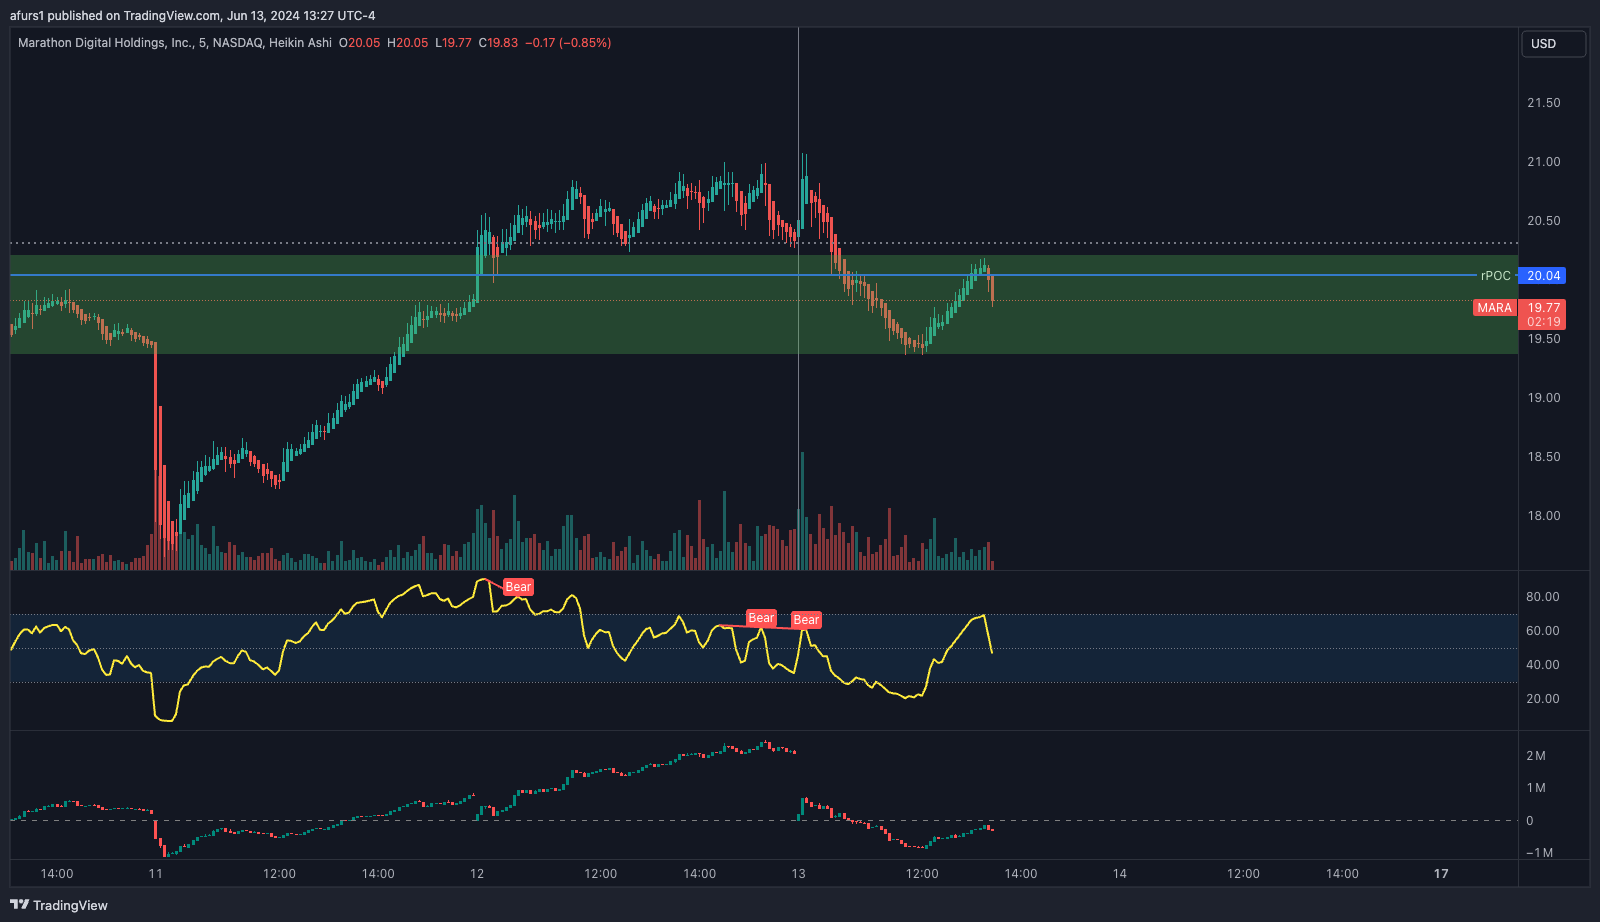Screen dimensions: 1600x922
Task: Click the blue 20.04 price tag
Action: pyautogui.click(x=1542, y=276)
